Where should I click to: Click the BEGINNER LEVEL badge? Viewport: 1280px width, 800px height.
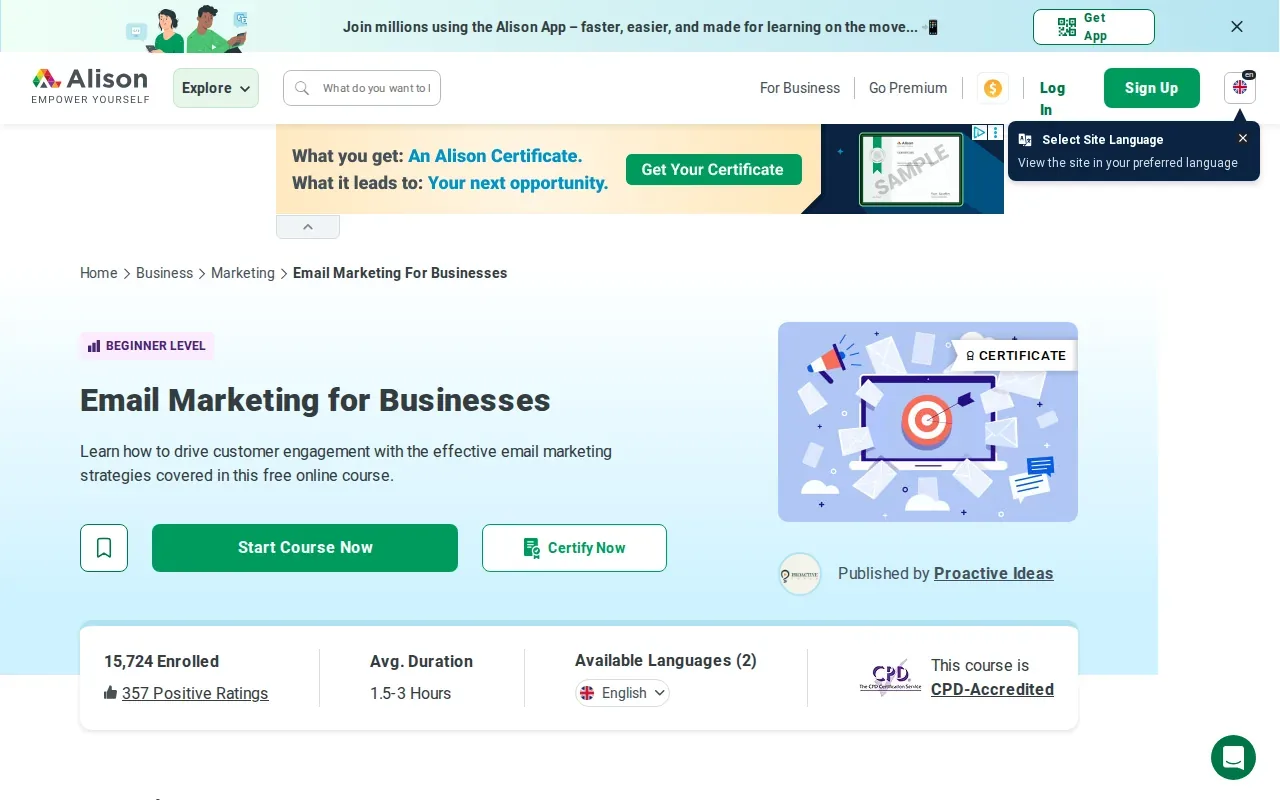147,346
